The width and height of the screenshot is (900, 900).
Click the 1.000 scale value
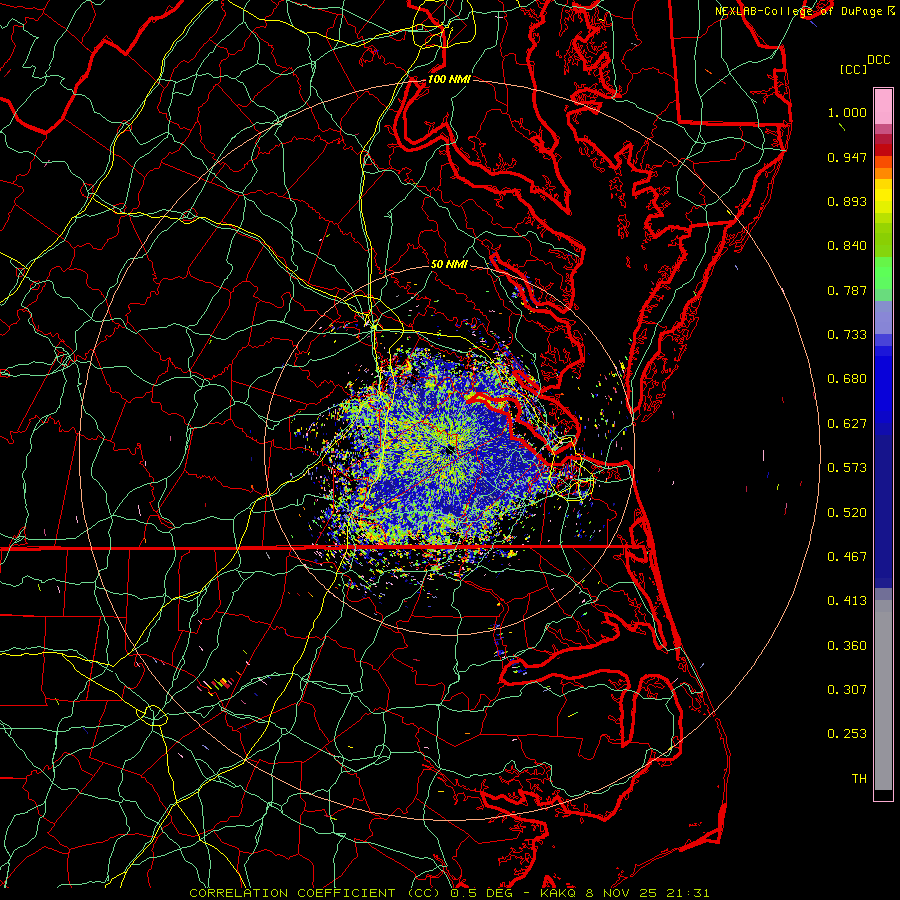[847, 112]
